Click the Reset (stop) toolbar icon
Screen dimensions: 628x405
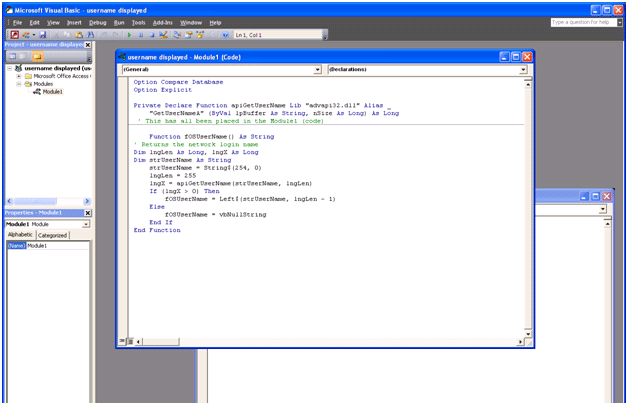[x=151, y=35]
